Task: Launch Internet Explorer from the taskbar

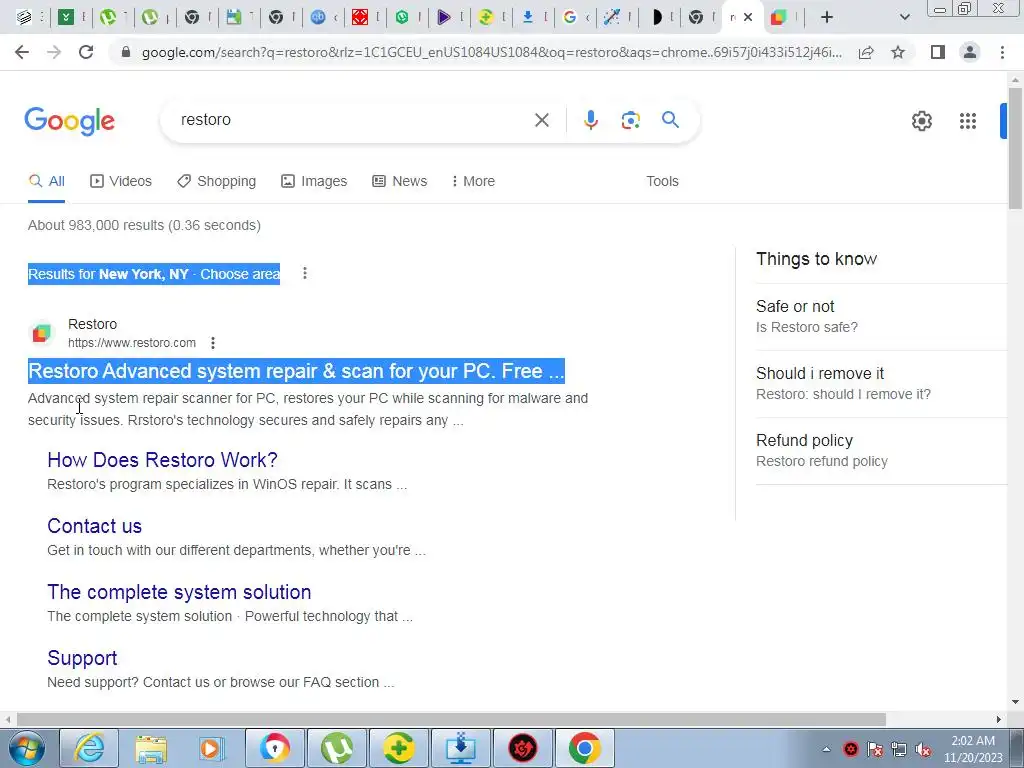Action: [89, 748]
